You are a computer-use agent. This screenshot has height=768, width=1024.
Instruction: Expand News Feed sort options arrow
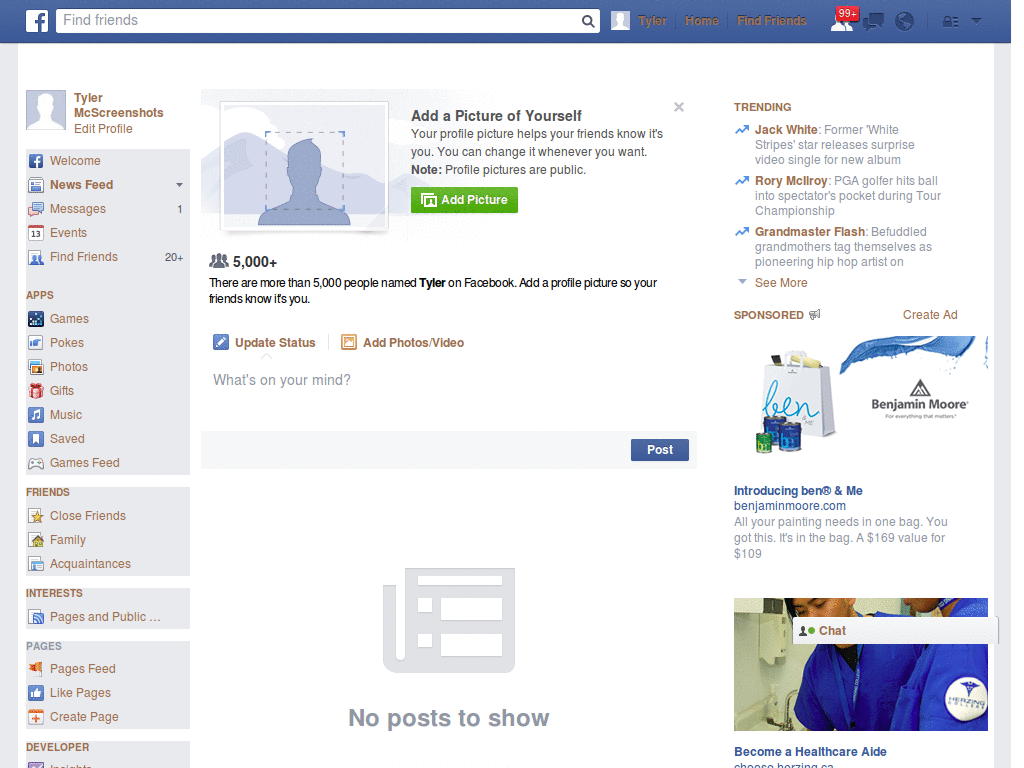click(x=179, y=185)
